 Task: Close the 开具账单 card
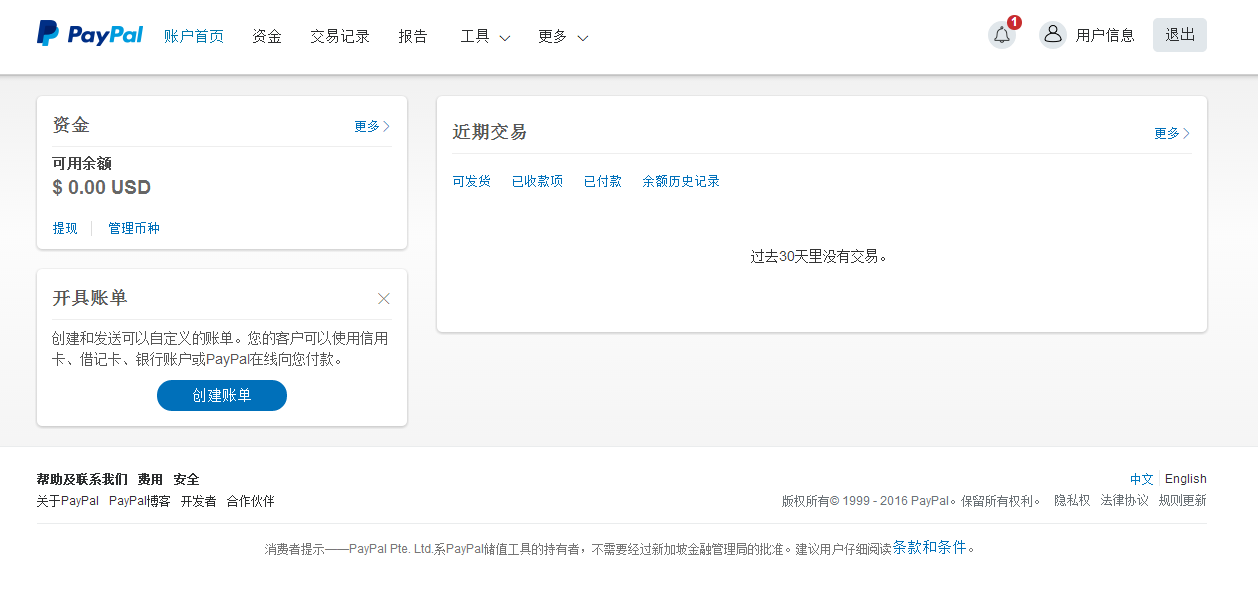384,298
